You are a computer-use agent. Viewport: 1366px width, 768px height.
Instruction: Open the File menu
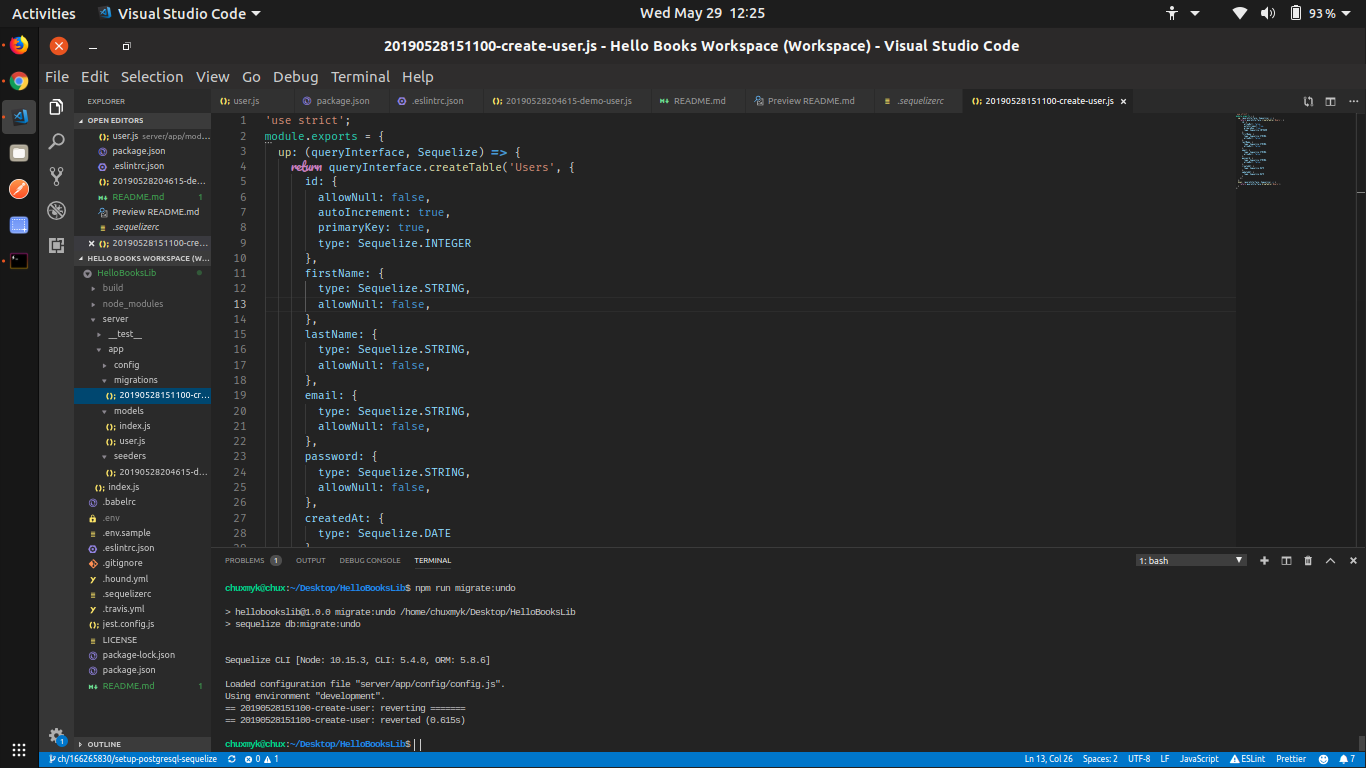click(57, 77)
